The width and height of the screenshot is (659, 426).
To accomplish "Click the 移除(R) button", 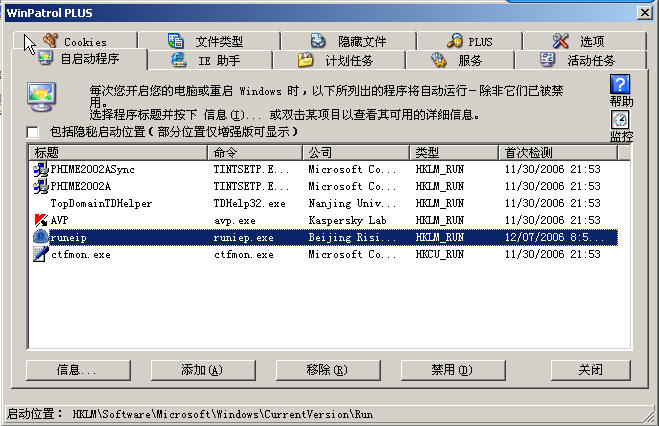I will [x=328, y=370].
